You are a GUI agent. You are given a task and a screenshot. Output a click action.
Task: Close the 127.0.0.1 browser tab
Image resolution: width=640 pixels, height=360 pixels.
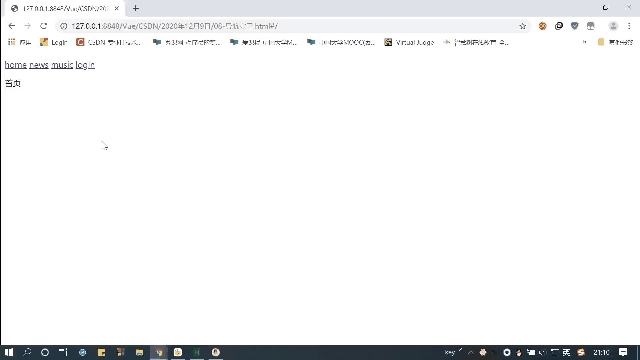117,8
